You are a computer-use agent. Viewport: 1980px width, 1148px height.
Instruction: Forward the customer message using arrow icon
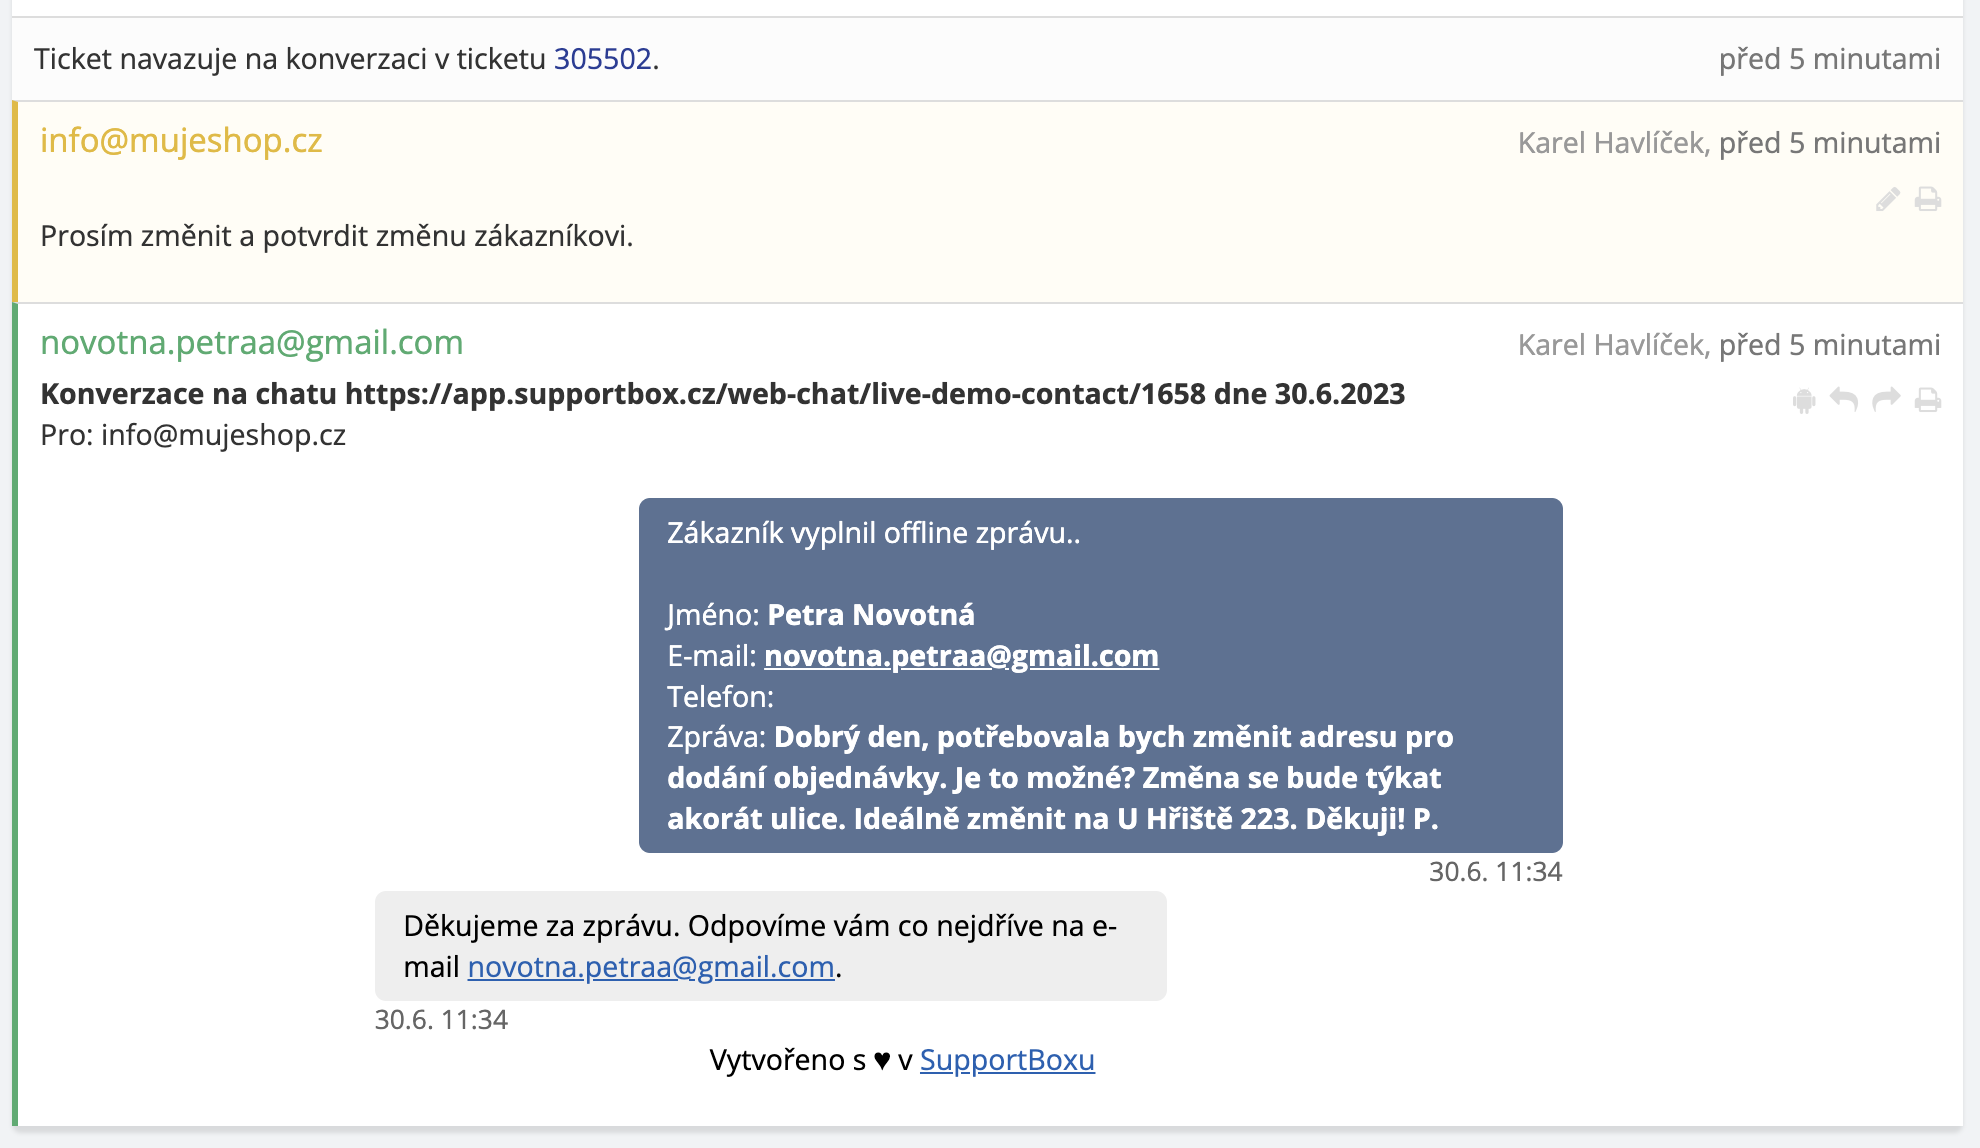pyautogui.click(x=1886, y=401)
